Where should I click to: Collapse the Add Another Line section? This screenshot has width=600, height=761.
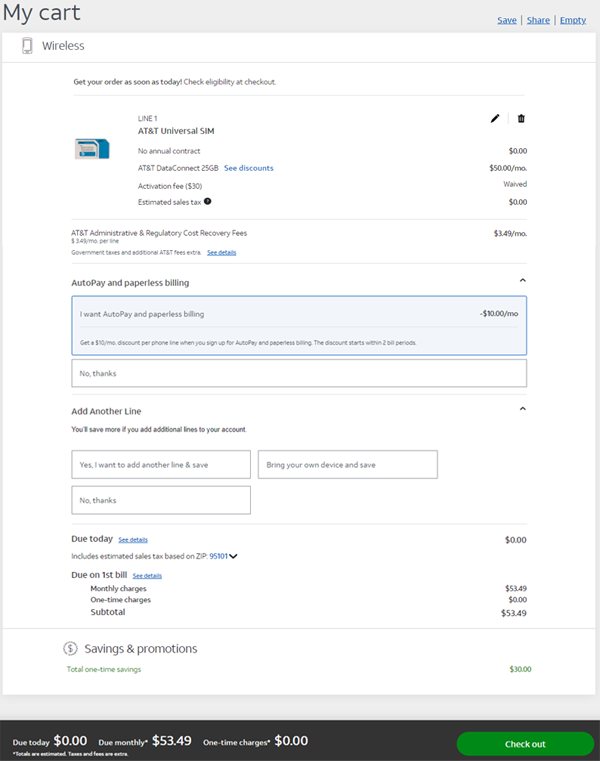coord(522,409)
